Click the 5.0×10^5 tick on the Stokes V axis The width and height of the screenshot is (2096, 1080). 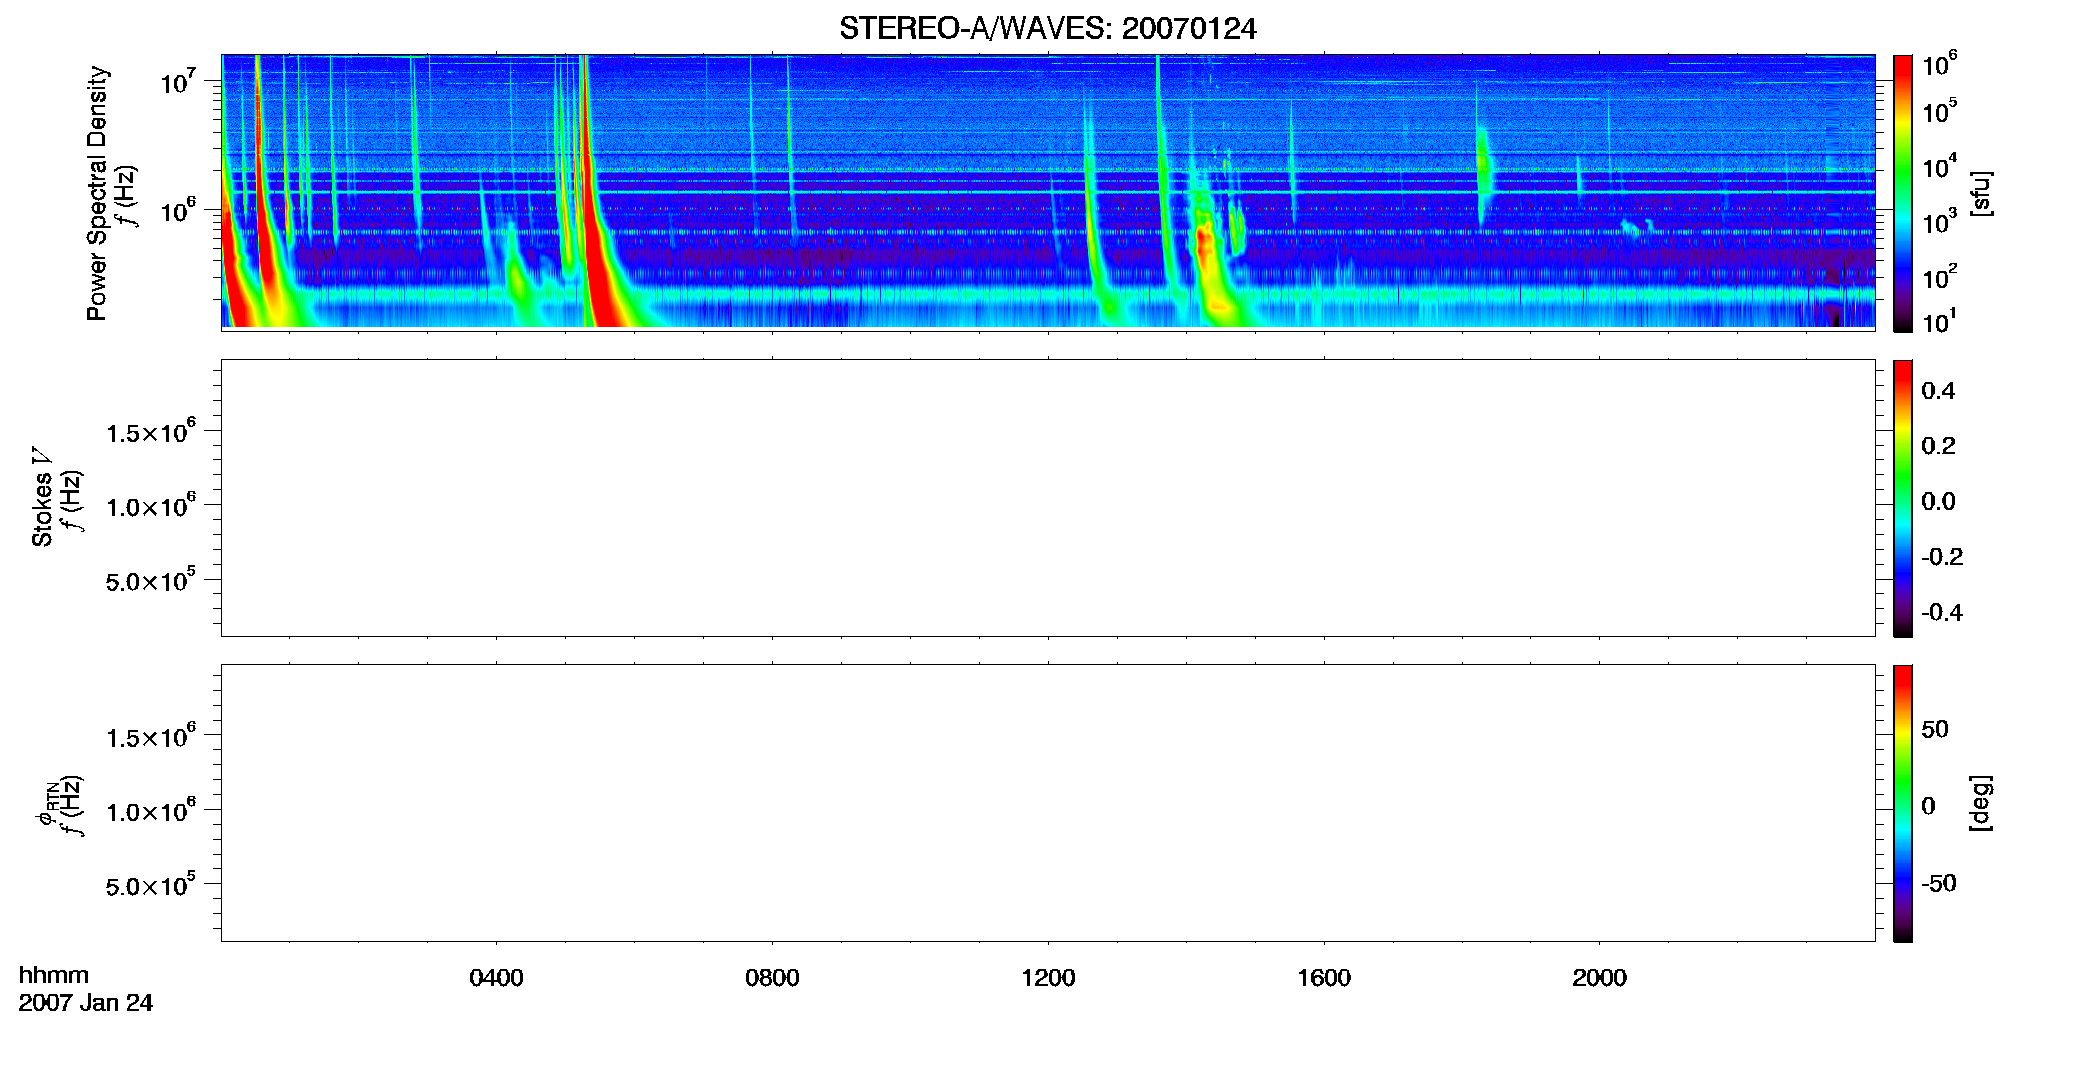(151, 581)
